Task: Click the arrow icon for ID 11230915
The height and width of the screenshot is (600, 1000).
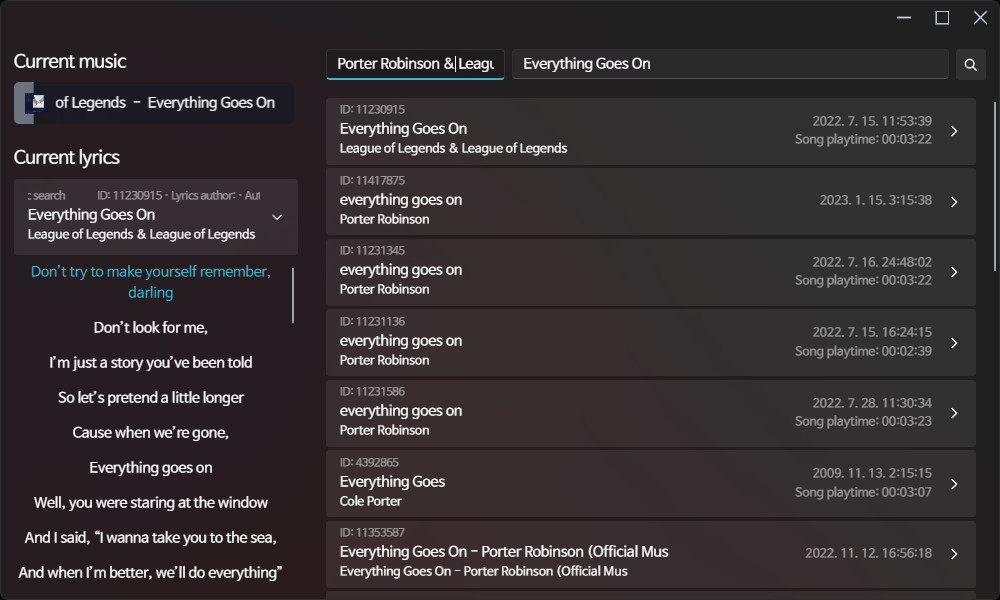Action: point(954,131)
